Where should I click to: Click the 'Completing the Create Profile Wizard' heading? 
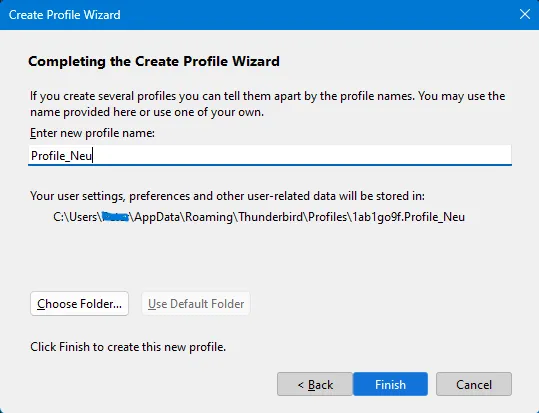(154, 61)
